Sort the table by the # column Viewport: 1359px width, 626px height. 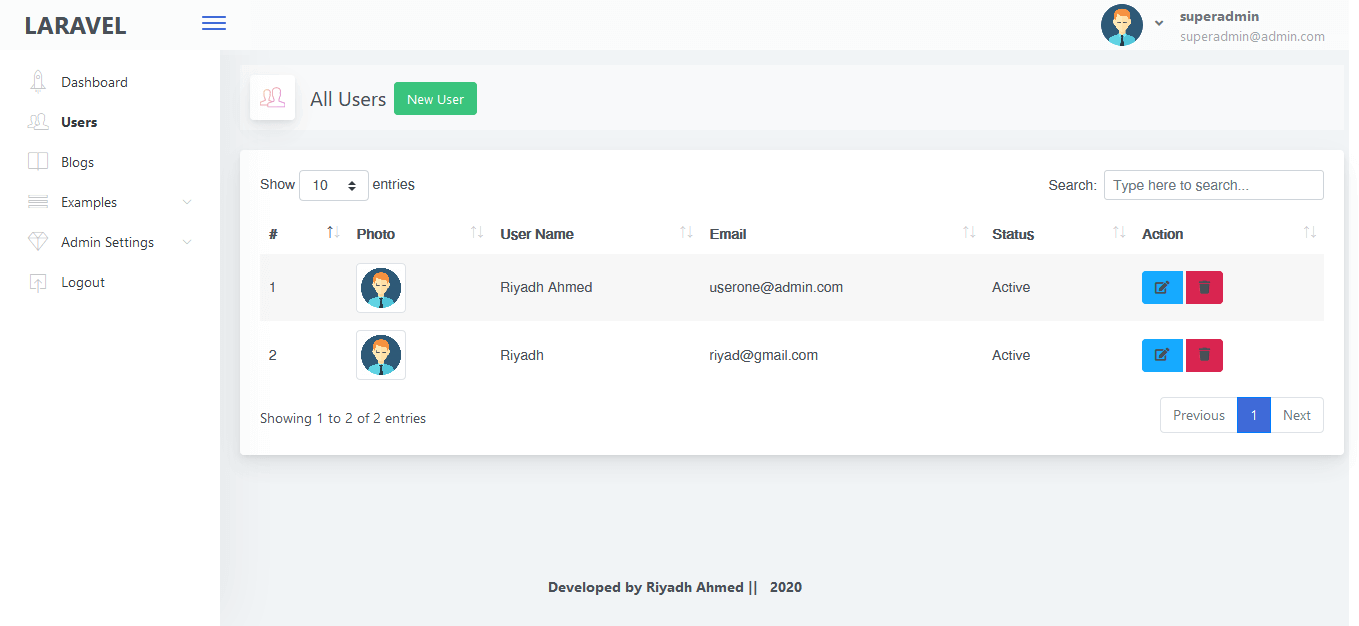[303, 234]
